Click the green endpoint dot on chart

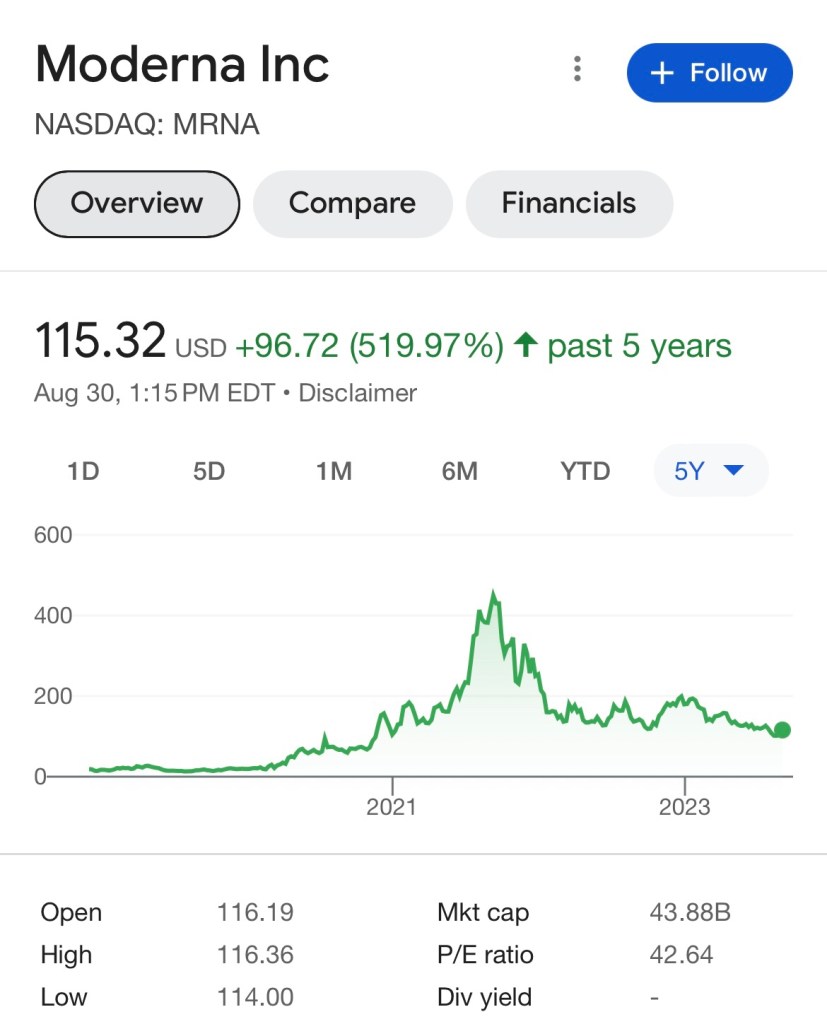point(782,730)
